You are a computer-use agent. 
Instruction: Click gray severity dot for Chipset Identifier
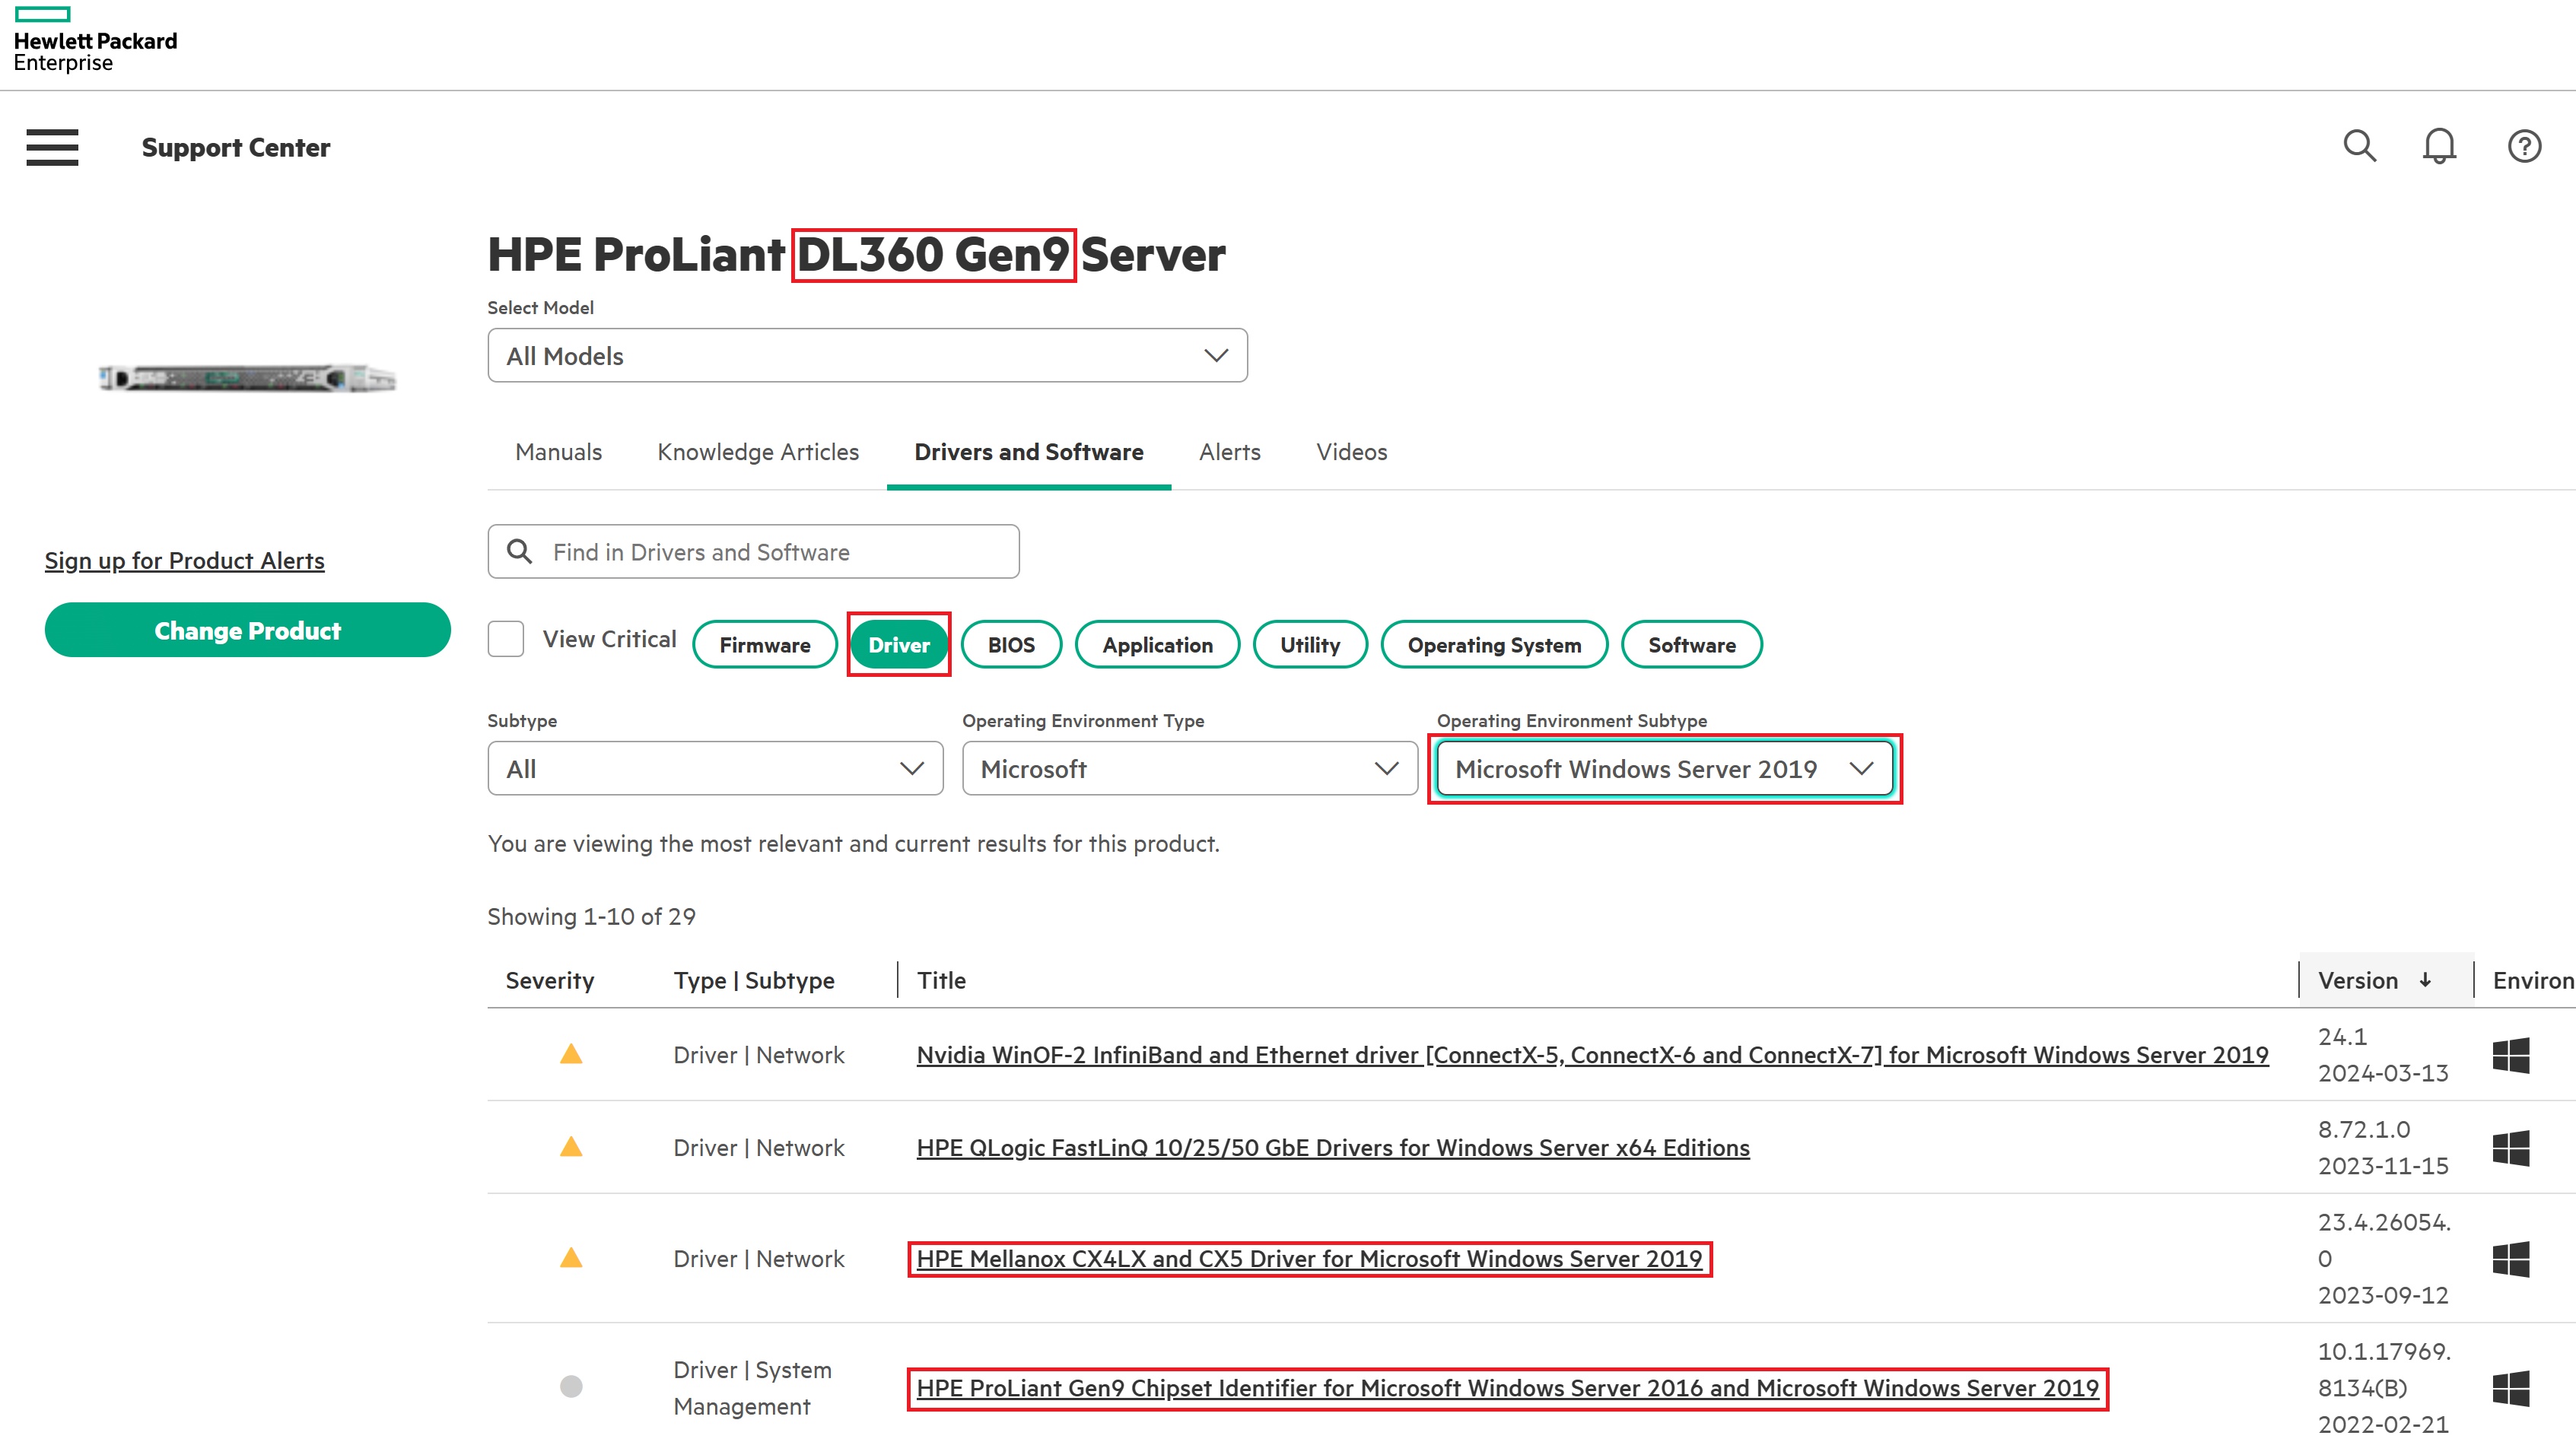coord(571,1387)
